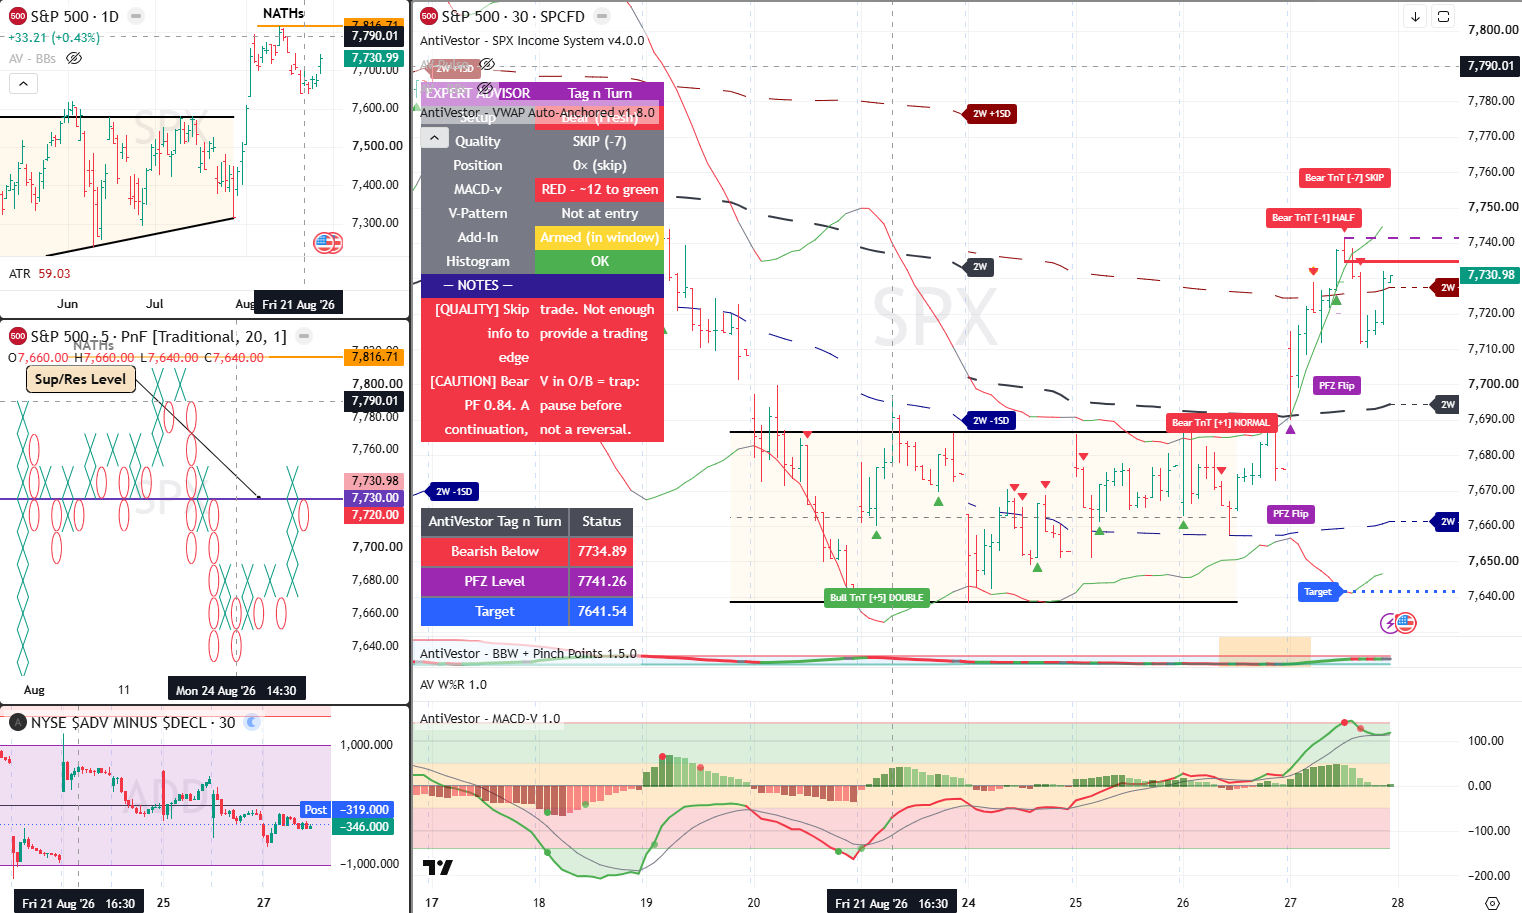Click the Bear TnT [+1] NORMAL signal label
The height and width of the screenshot is (913, 1522).
pyautogui.click(x=1220, y=422)
